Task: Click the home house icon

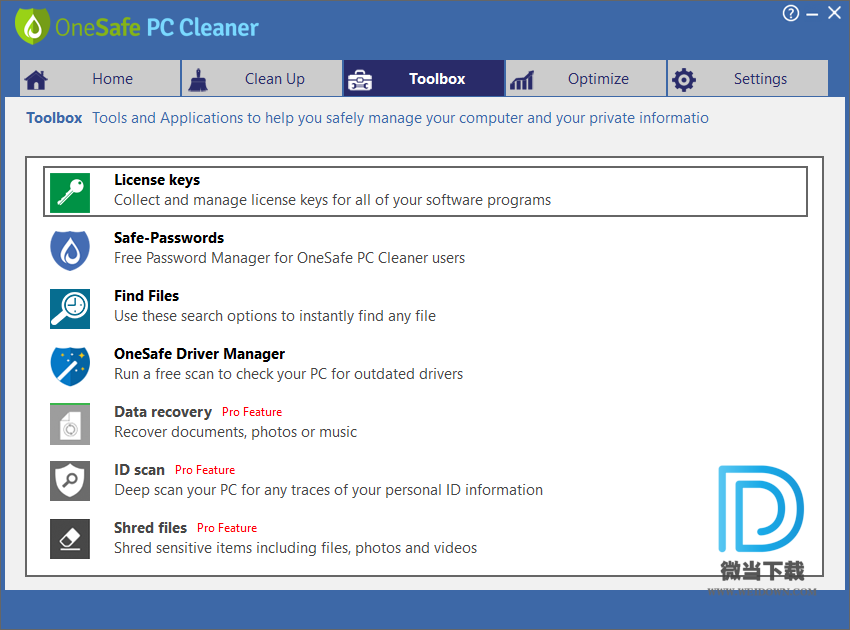Action: pyautogui.click(x=36, y=80)
